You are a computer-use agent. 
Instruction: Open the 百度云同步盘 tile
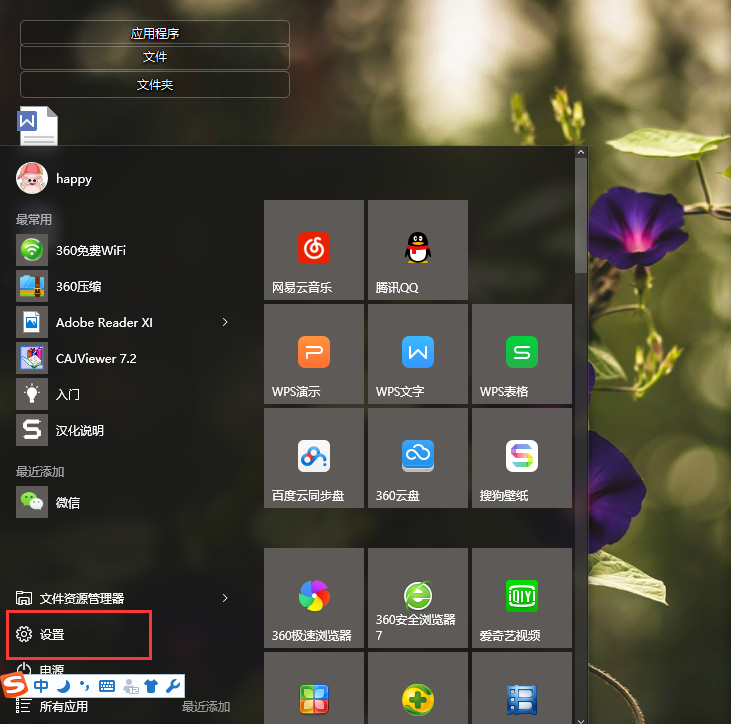click(x=314, y=458)
